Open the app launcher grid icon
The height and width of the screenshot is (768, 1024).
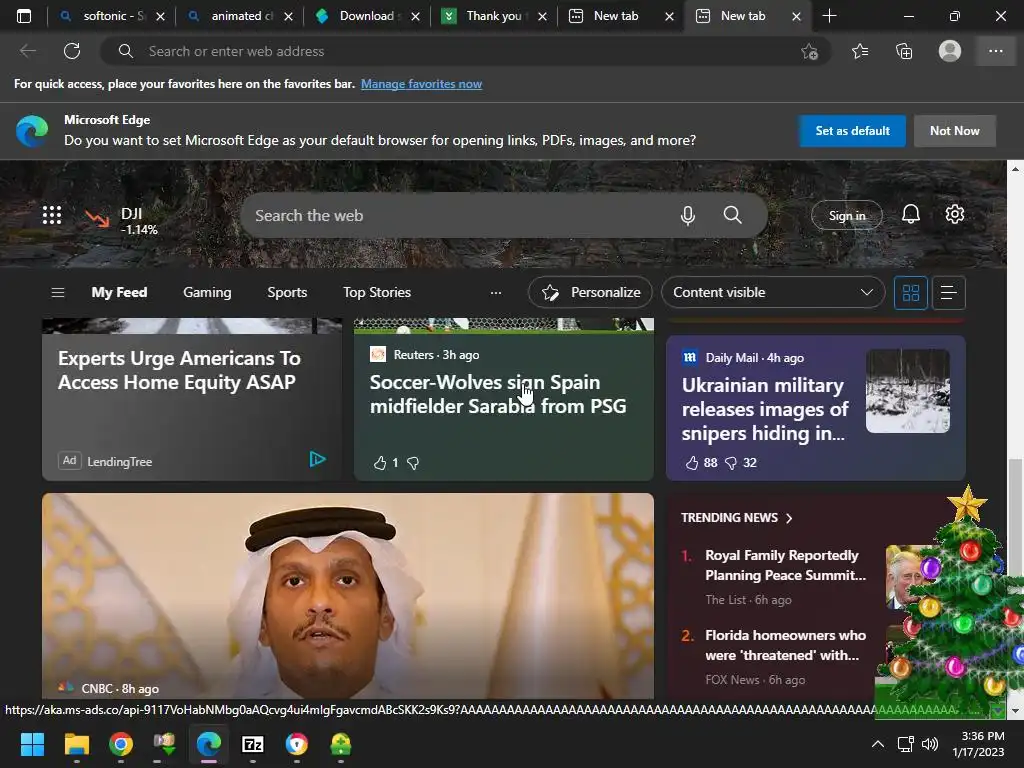pos(52,215)
